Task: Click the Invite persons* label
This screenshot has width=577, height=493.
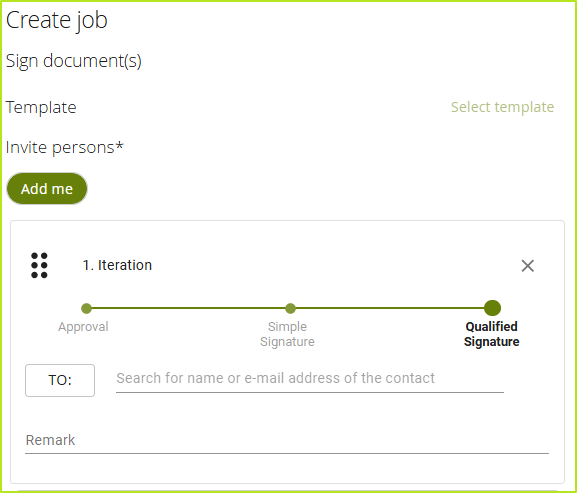Action: 64,148
